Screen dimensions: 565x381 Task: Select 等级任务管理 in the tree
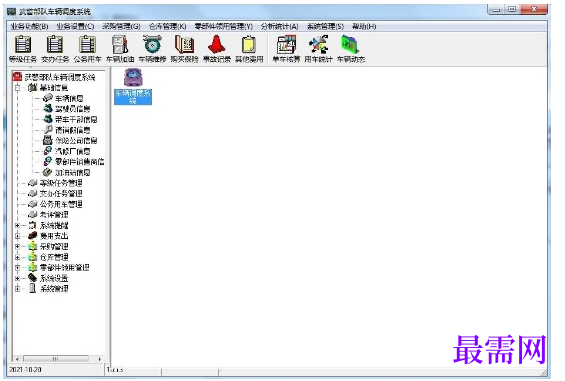click(61, 183)
